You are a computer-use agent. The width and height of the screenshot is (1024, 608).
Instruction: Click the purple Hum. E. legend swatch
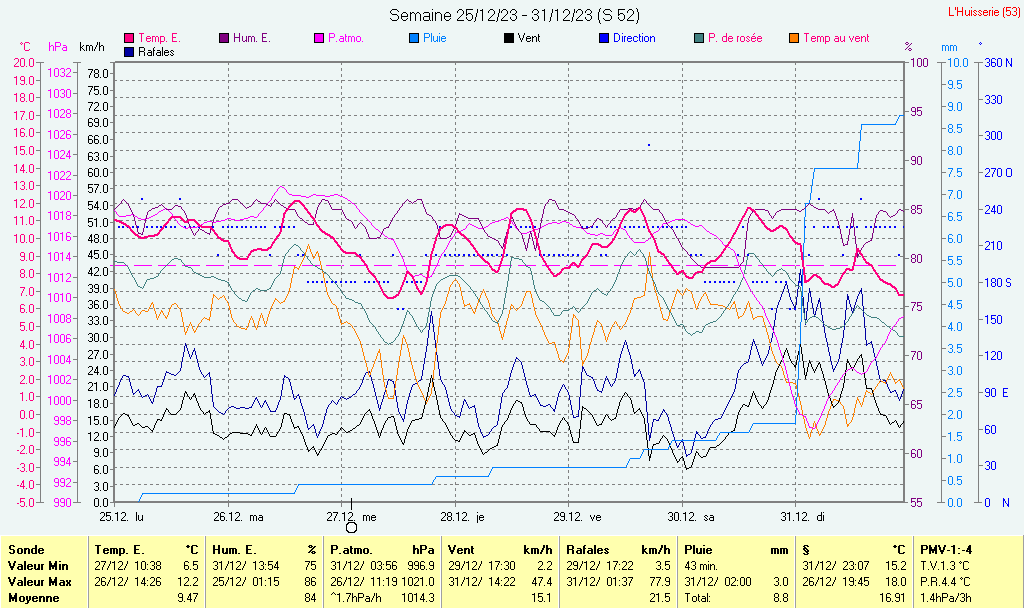point(224,39)
